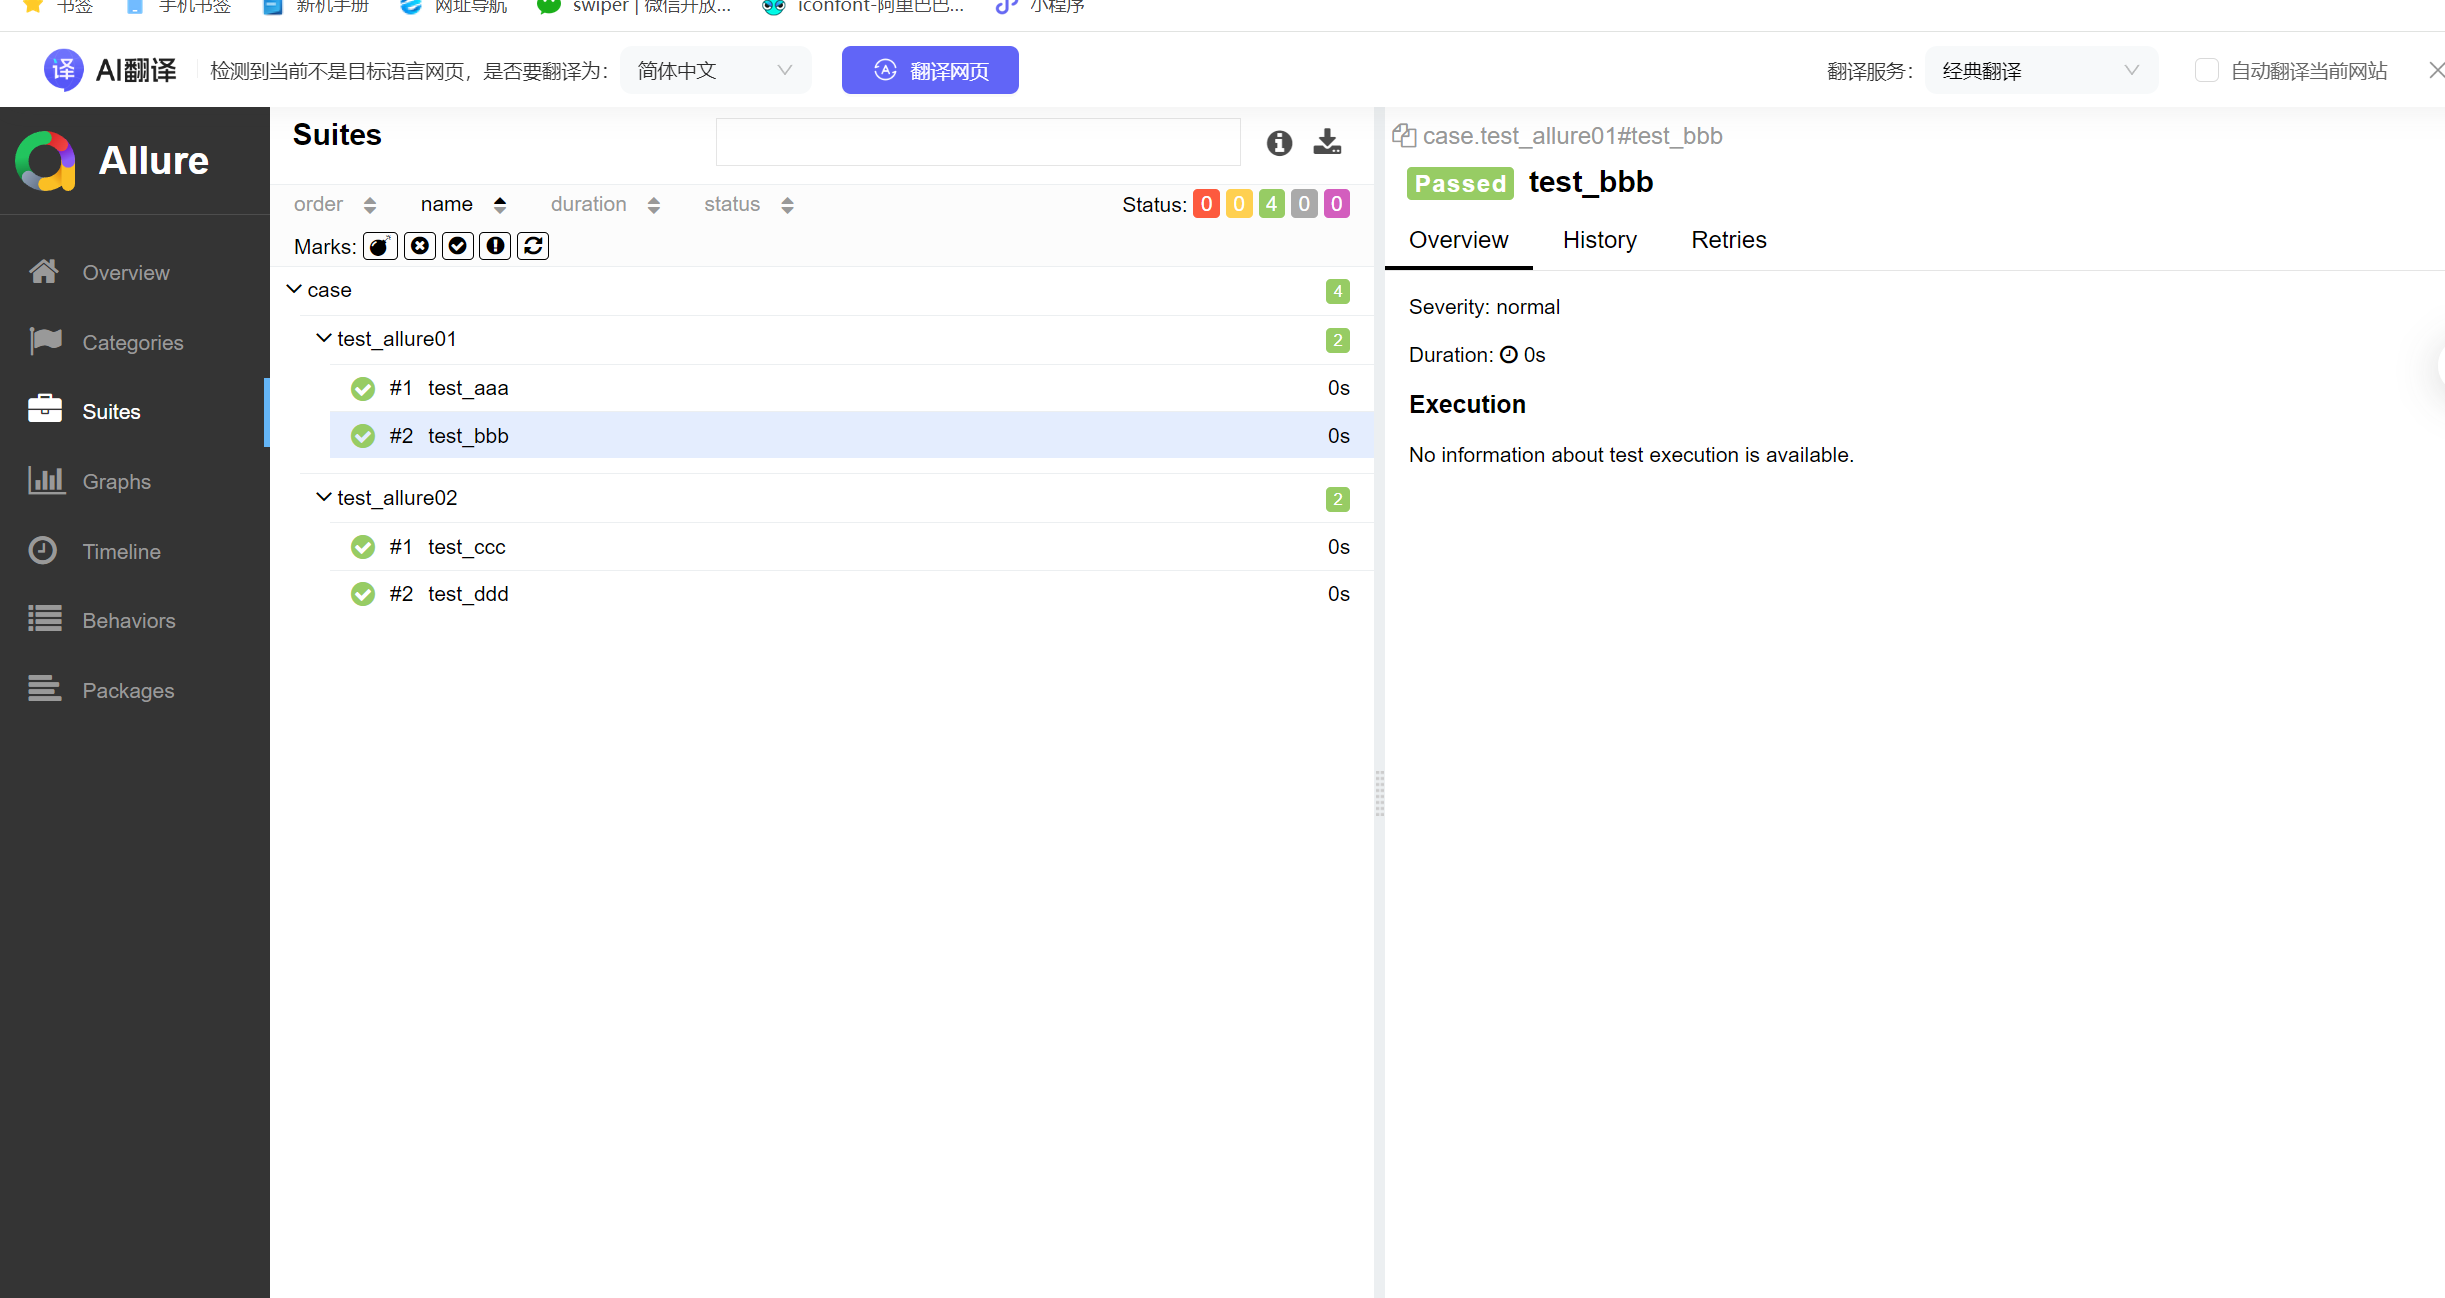Switch to the Overview tab of test_bbb
2445x1298 pixels.
pyautogui.click(x=1458, y=240)
